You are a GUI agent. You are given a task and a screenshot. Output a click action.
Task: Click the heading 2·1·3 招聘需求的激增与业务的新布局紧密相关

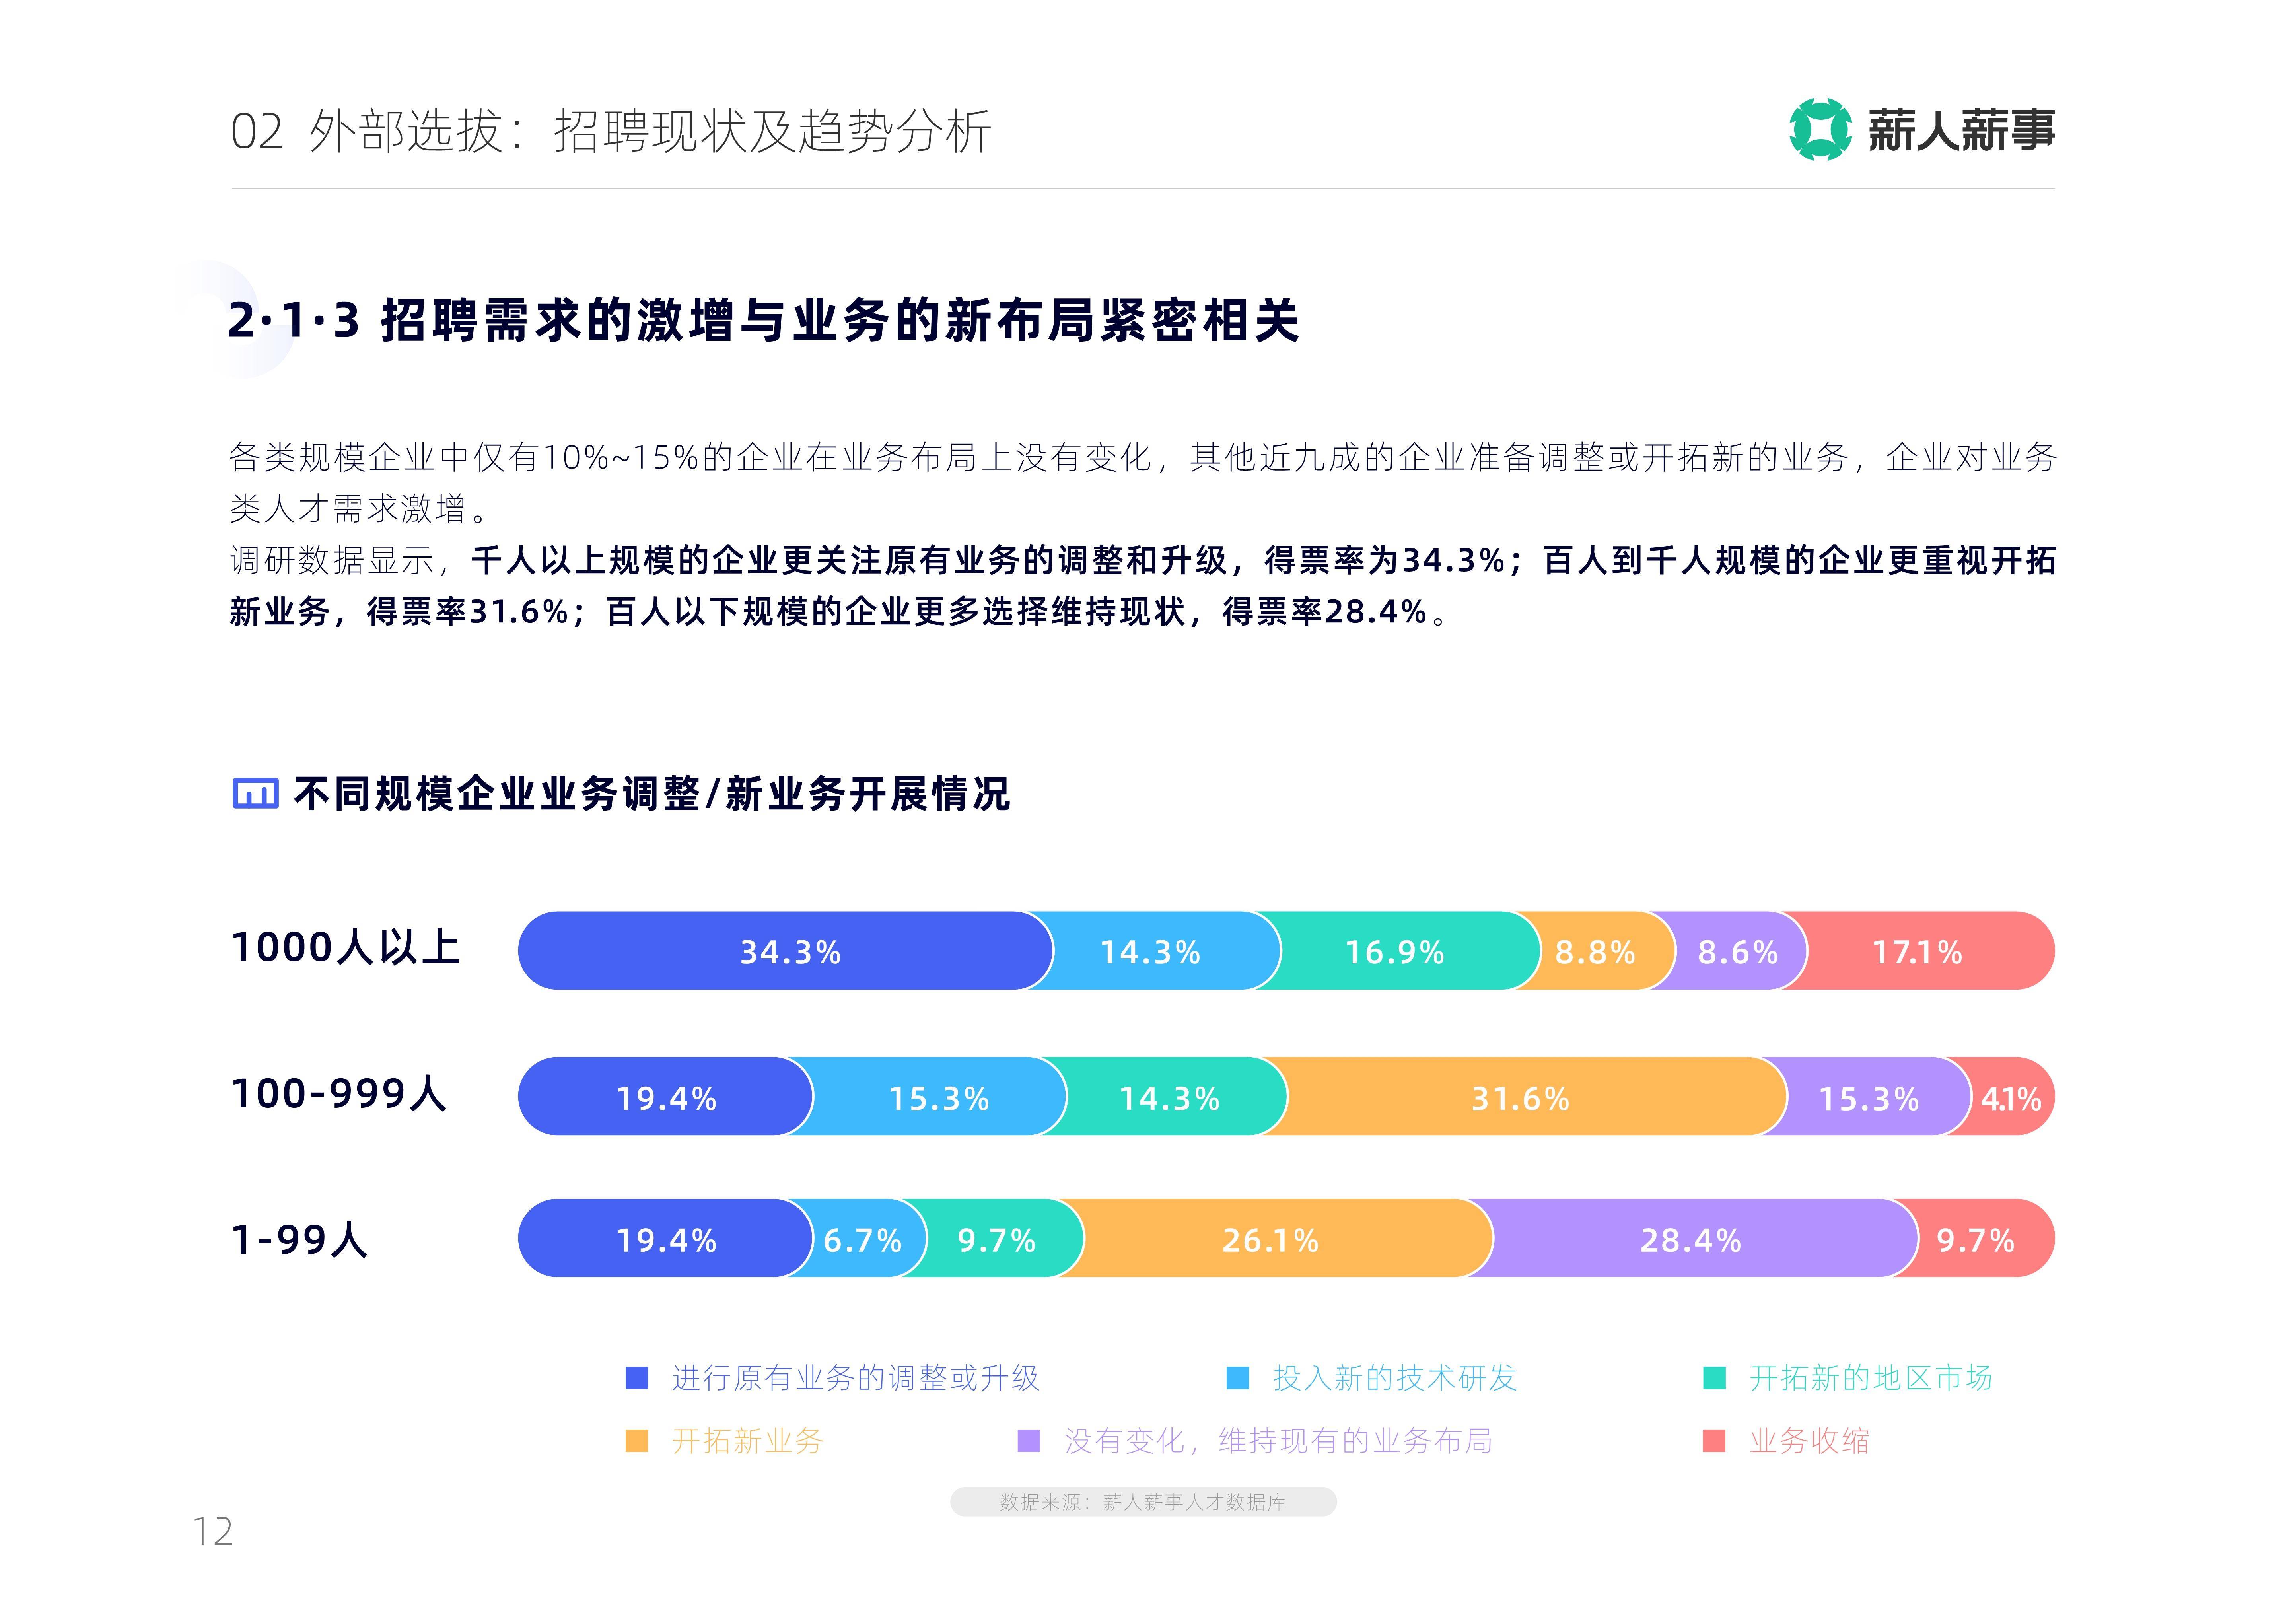point(764,321)
